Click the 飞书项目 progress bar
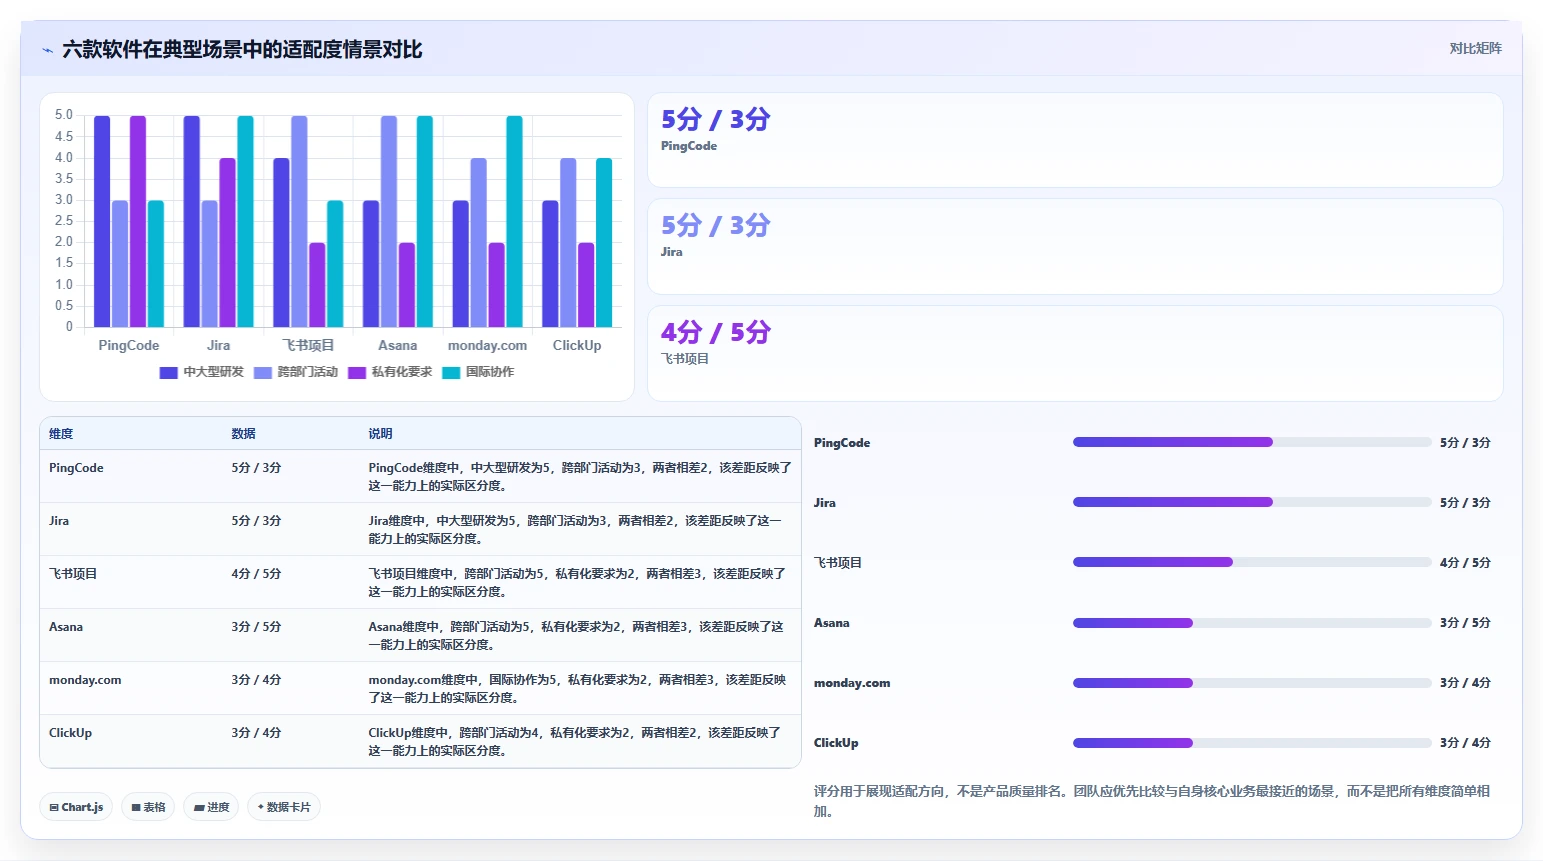 [x=1252, y=562]
